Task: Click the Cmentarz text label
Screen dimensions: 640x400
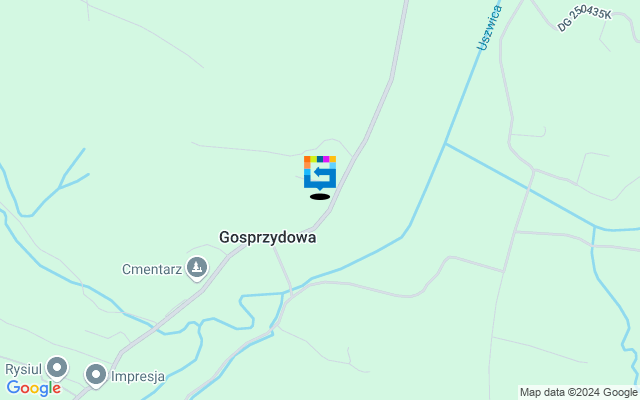Action: 152,269
